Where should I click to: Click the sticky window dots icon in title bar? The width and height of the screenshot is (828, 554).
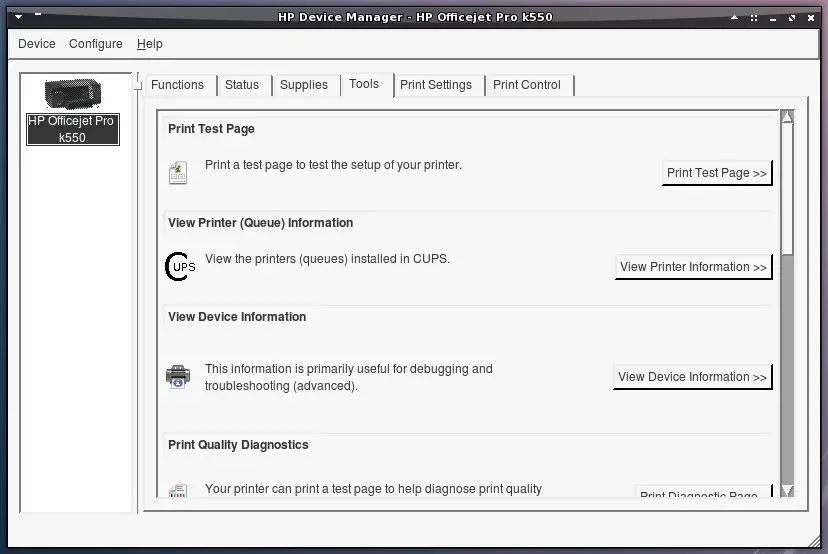click(x=754, y=18)
